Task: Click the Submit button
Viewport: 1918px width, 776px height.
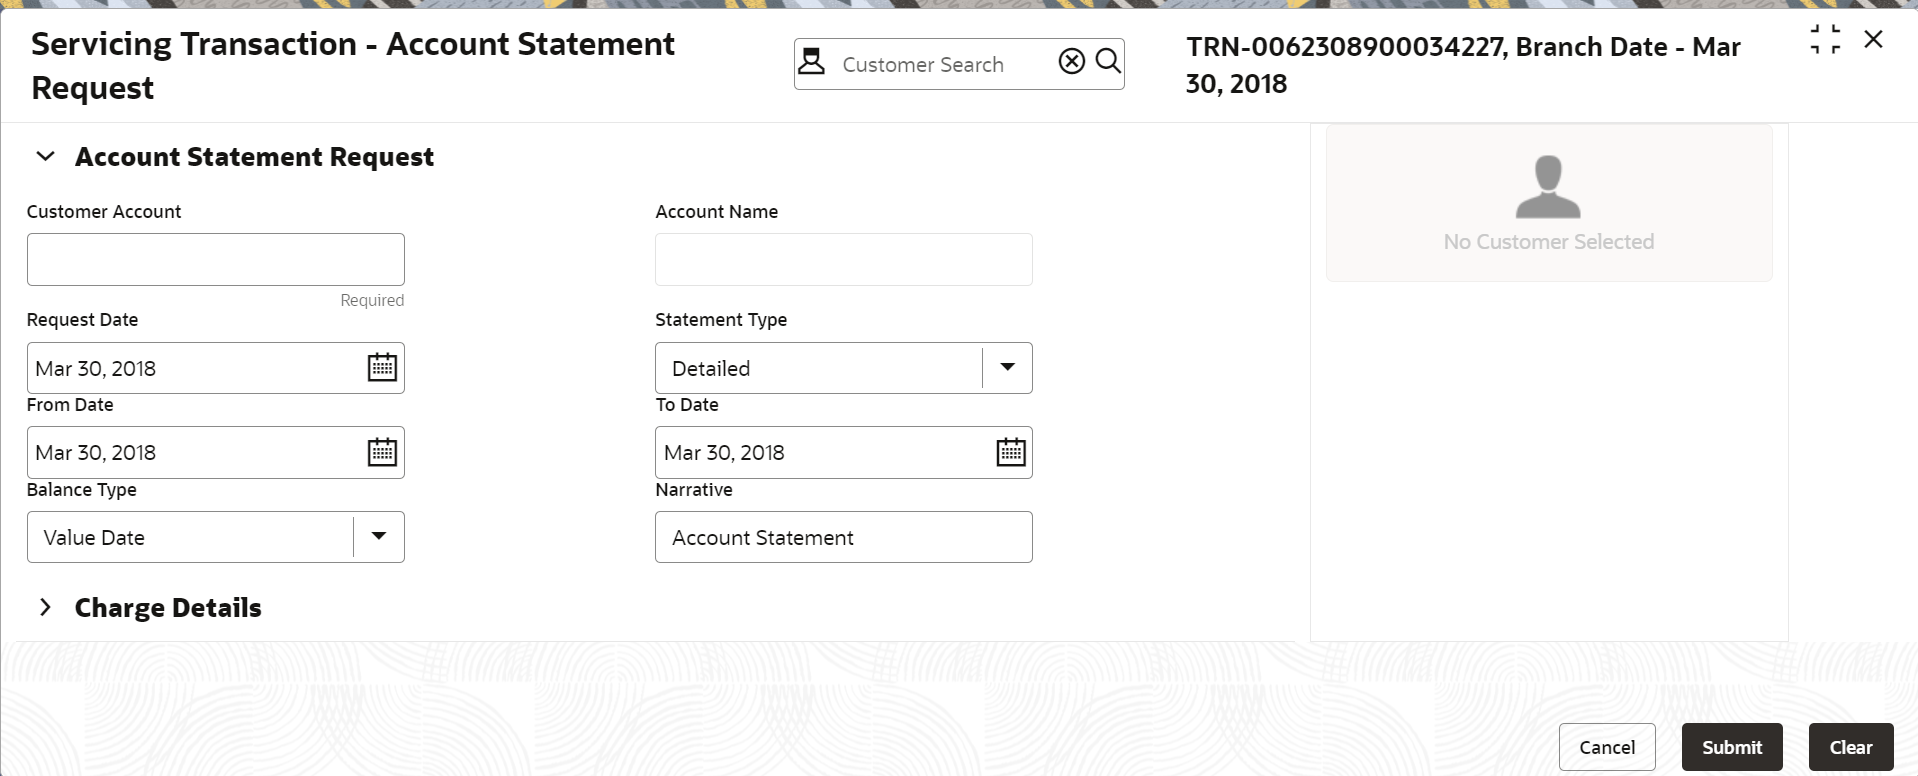Action: pyautogui.click(x=1732, y=747)
